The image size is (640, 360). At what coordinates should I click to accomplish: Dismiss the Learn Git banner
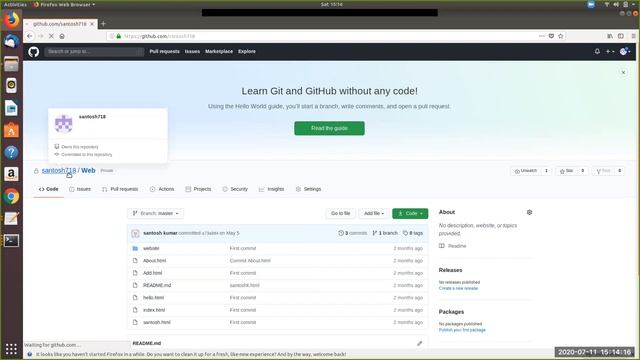[623, 72]
